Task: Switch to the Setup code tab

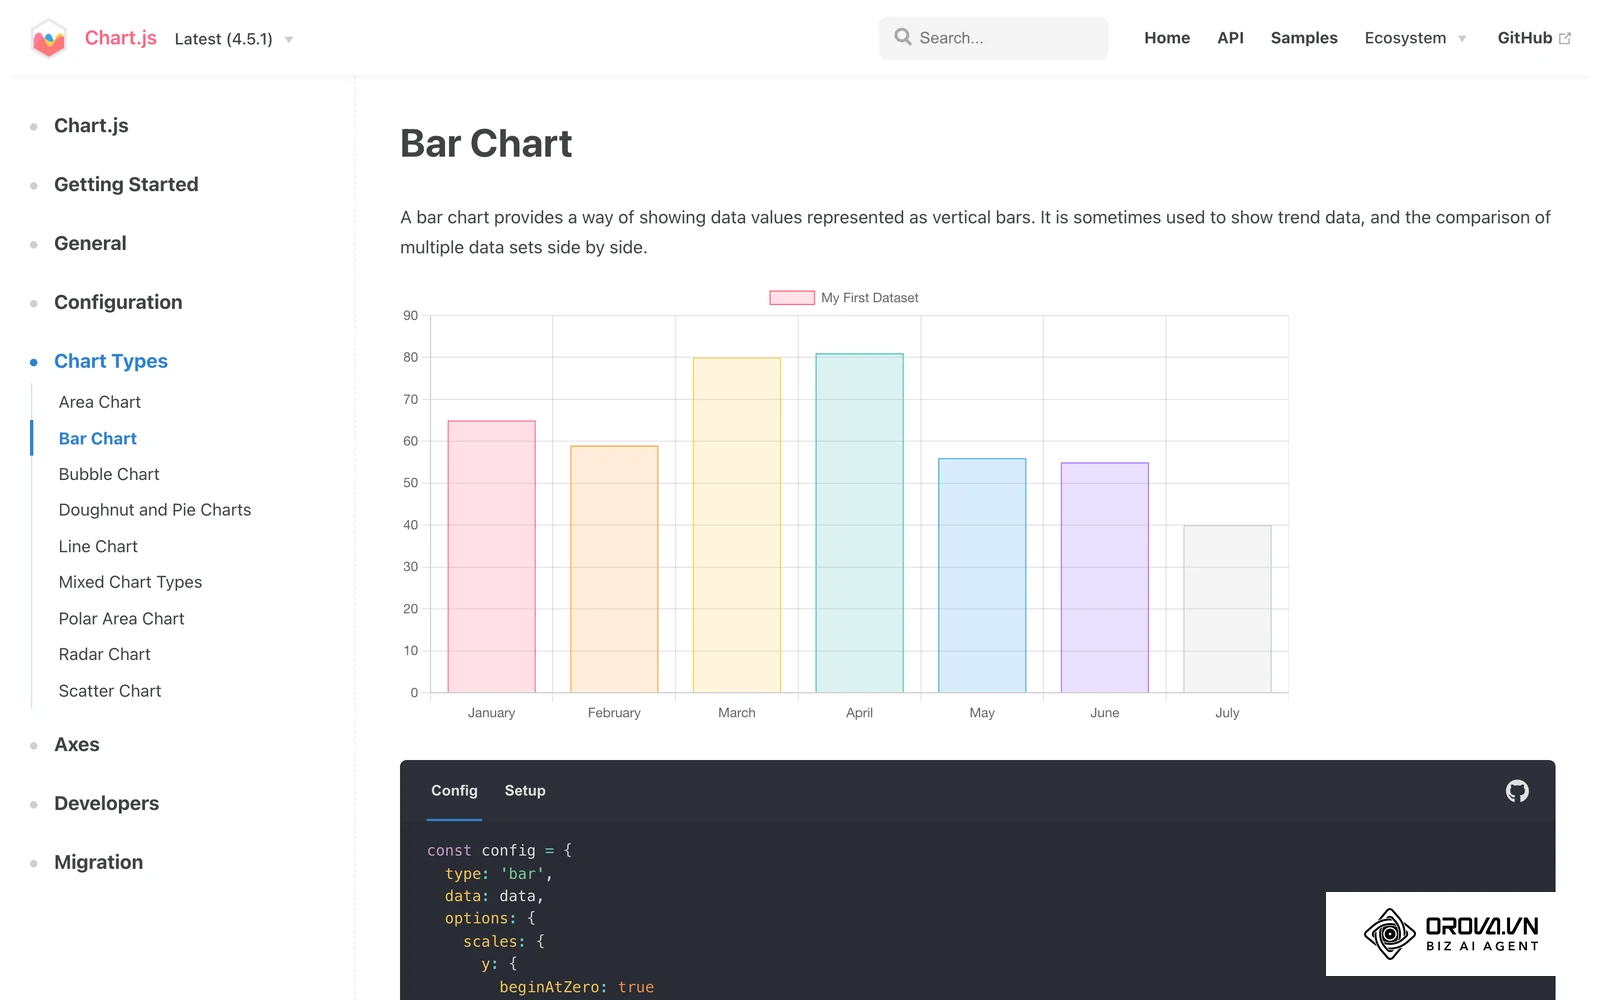Action: (x=525, y=791)
